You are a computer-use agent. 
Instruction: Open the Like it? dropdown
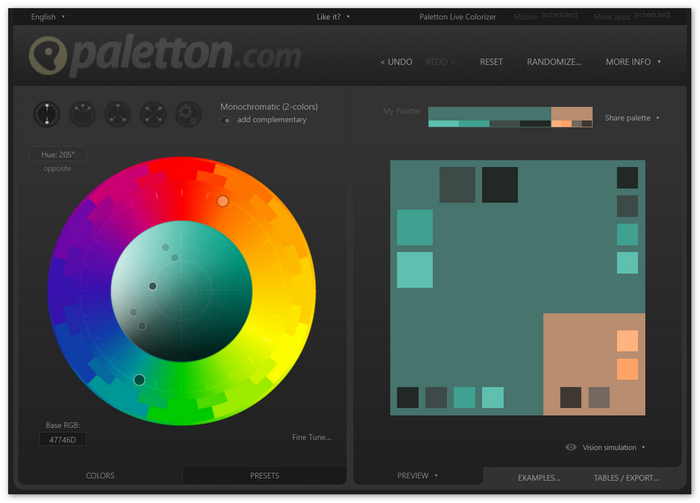tap(333, 17)
